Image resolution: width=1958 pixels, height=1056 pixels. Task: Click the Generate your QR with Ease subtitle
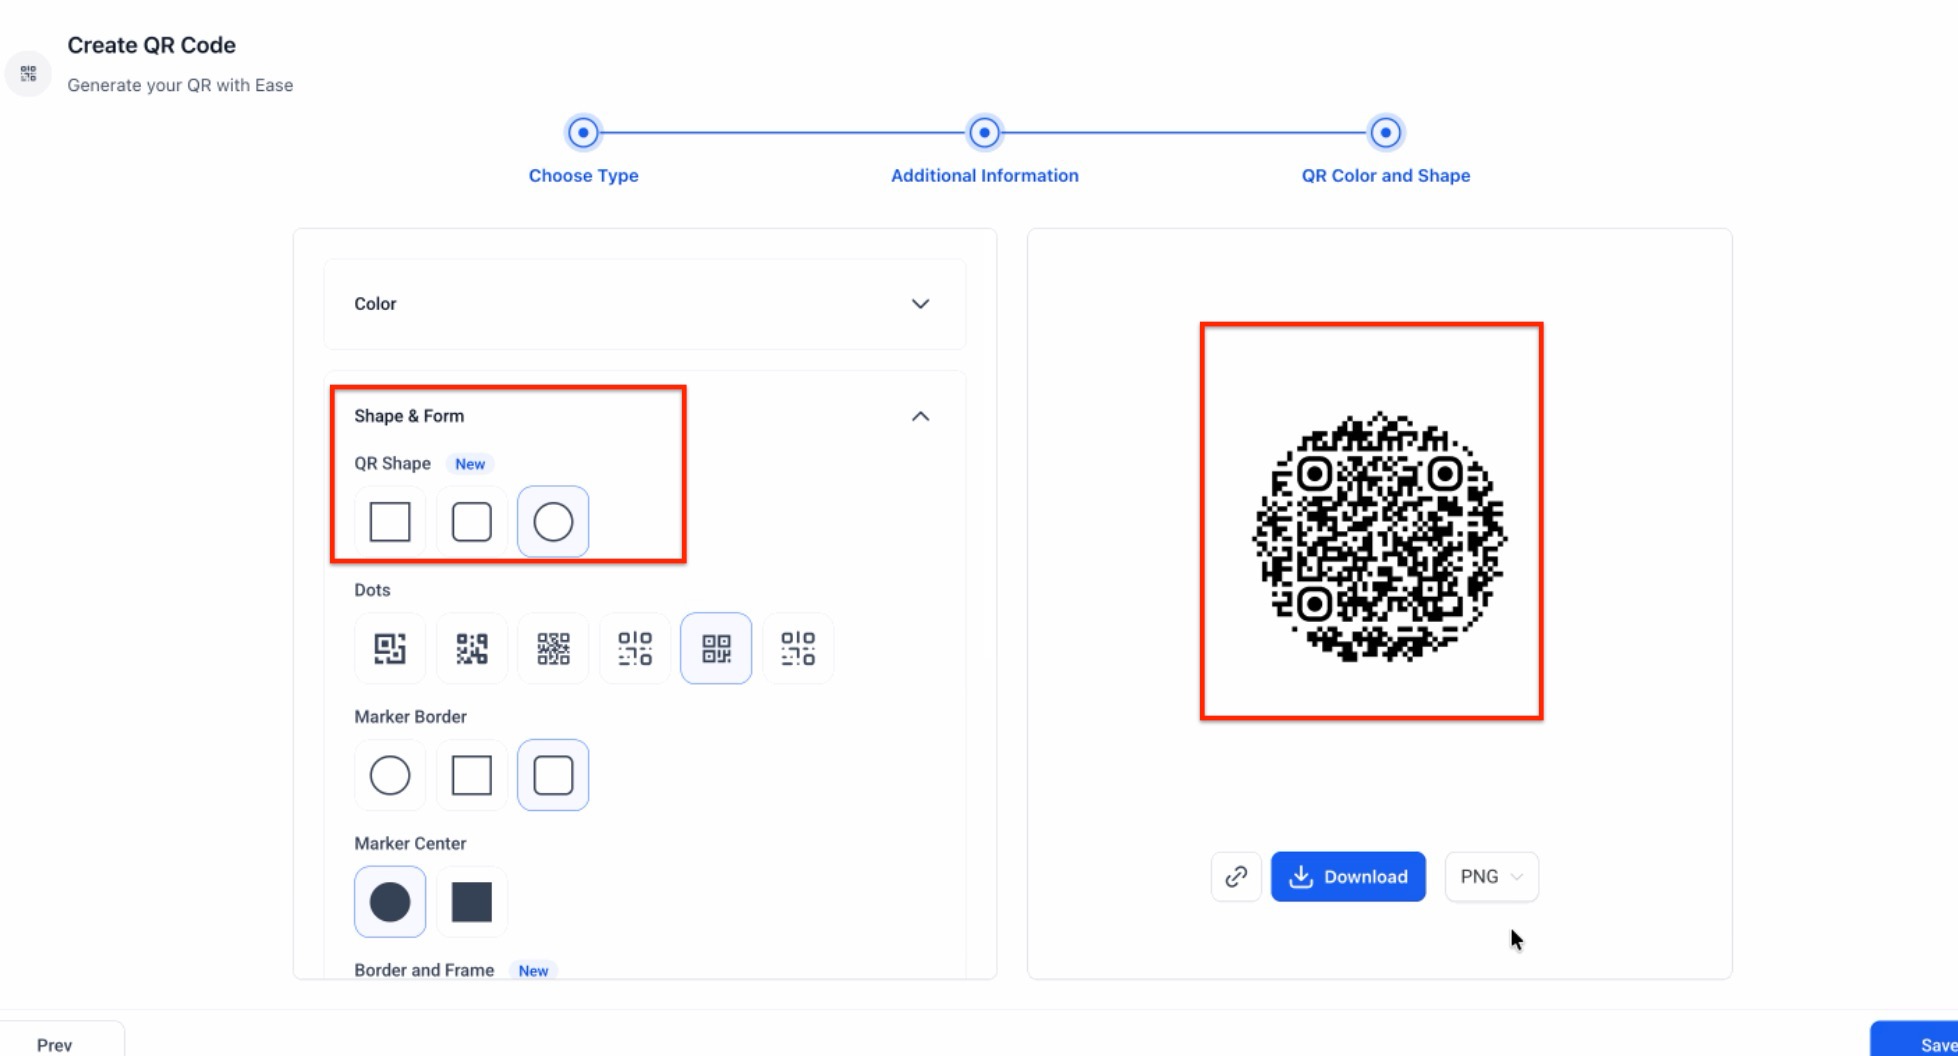180,85
